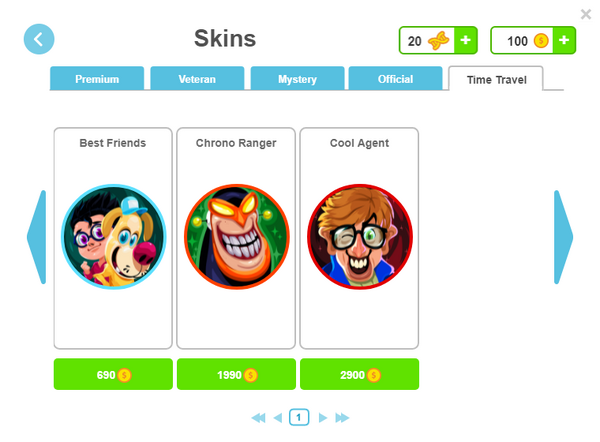The image size is (600, 442).
Task: Switch to the Official tab
Action: pos(395,78)
